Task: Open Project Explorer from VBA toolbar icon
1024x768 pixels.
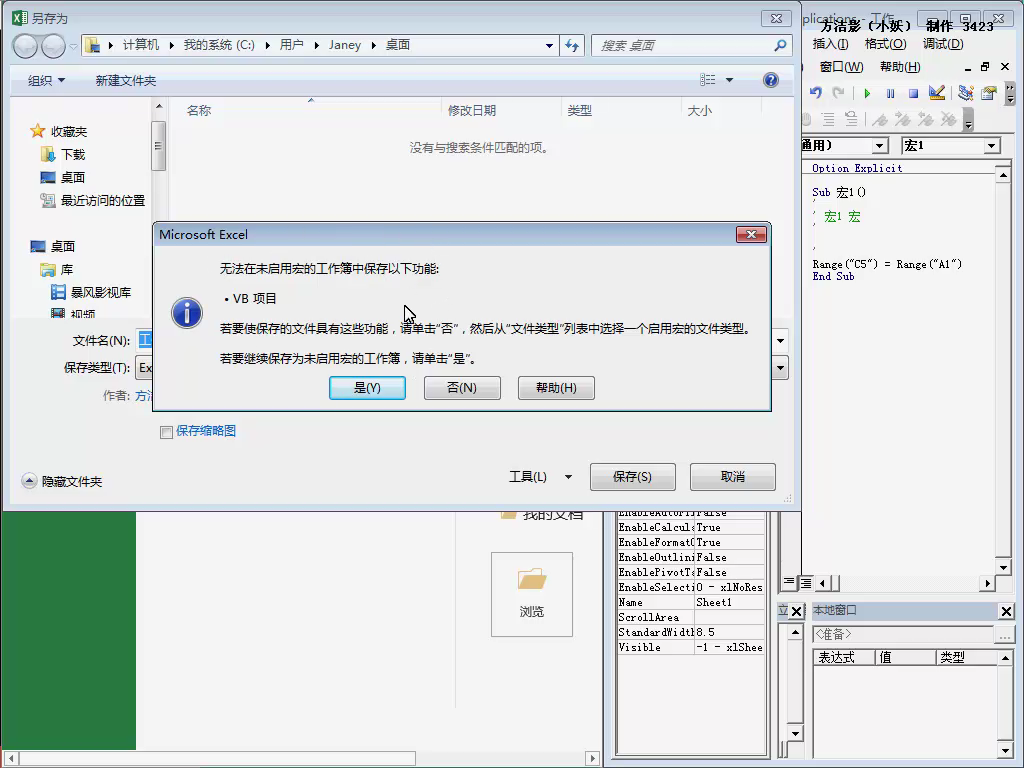Action: pos(965,93)
